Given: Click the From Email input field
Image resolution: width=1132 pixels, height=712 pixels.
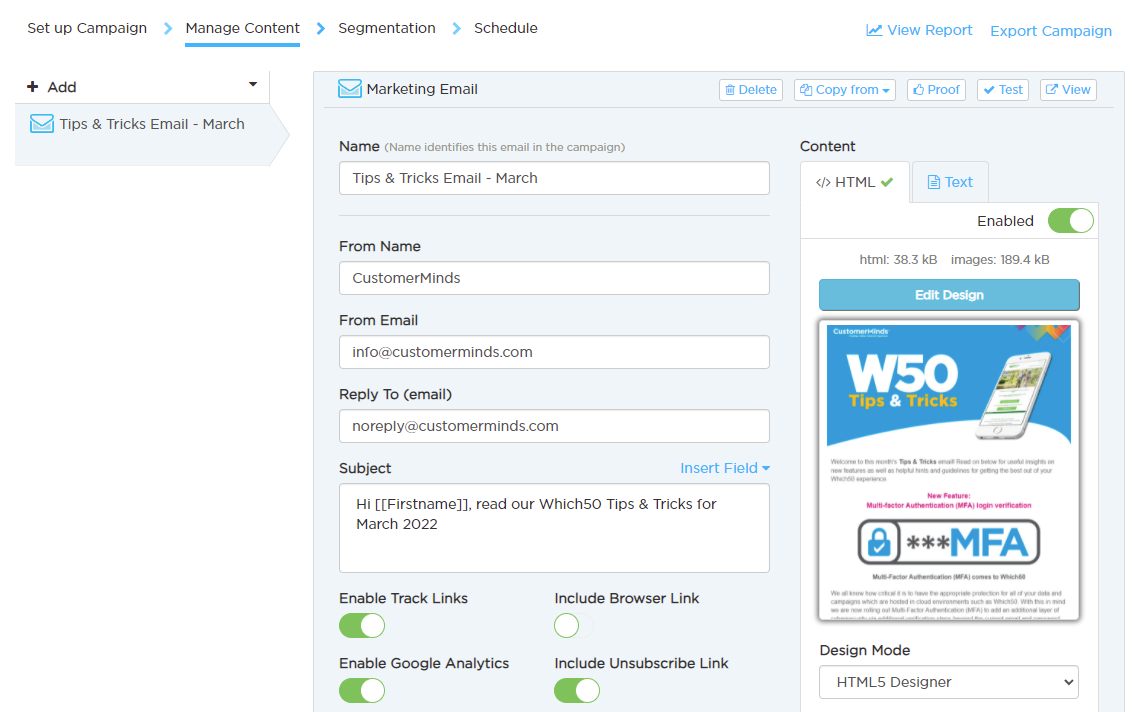Looking at the screenshot, I should 554,352.
